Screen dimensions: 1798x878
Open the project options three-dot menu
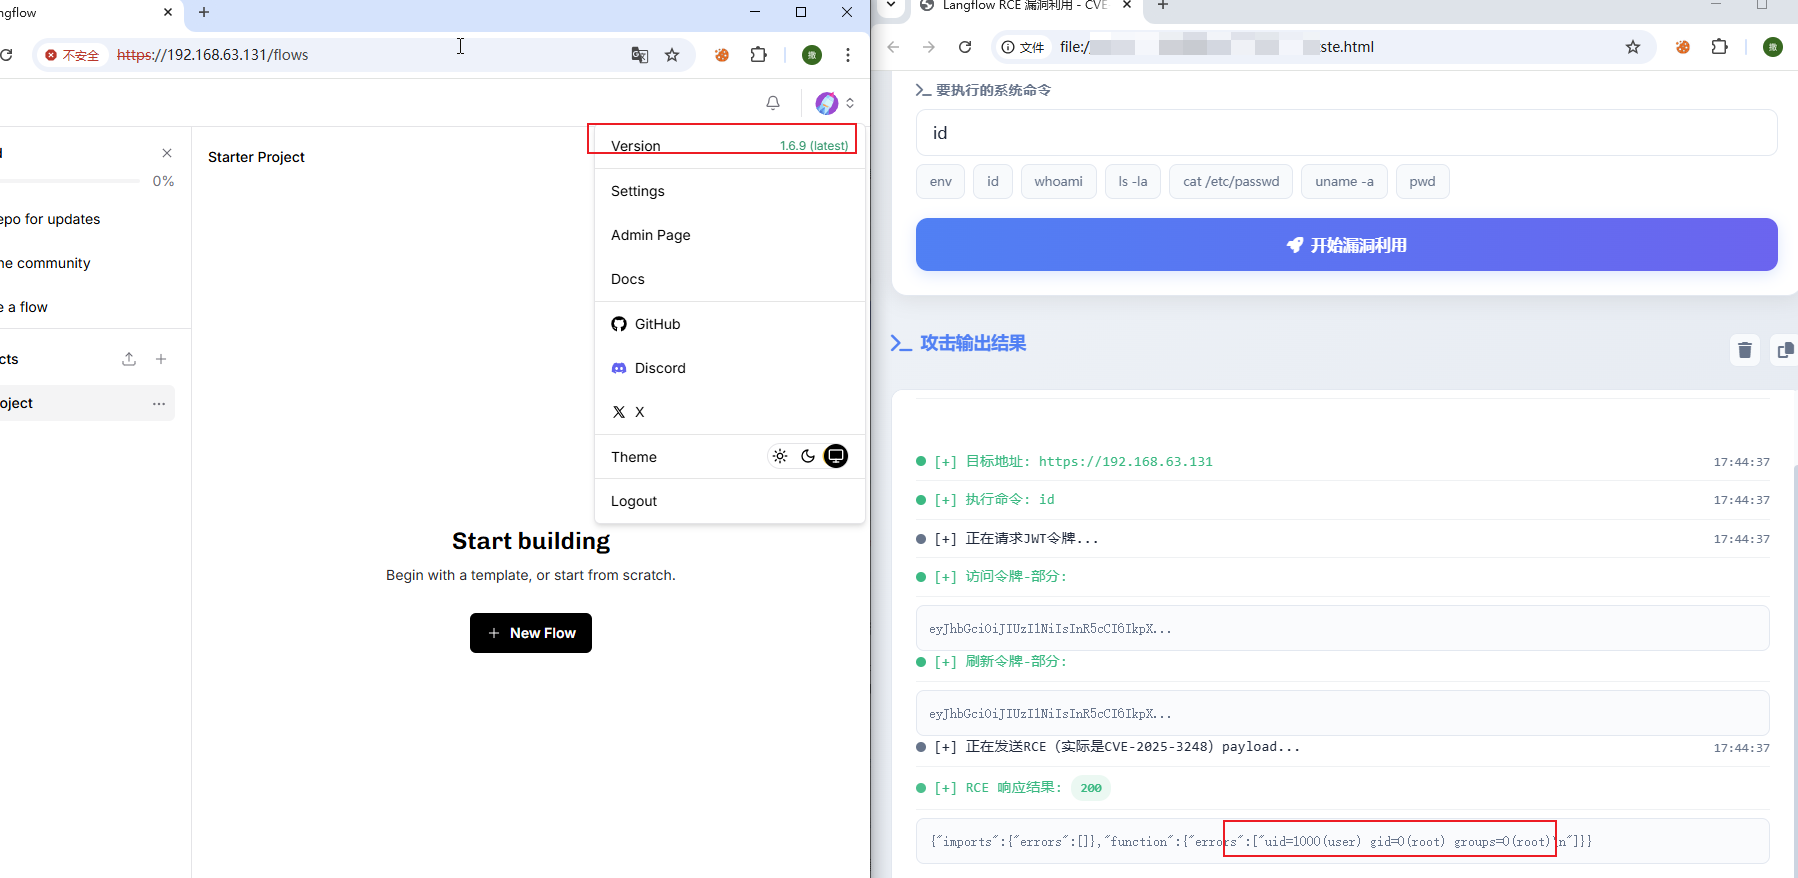tap(159, 403)
